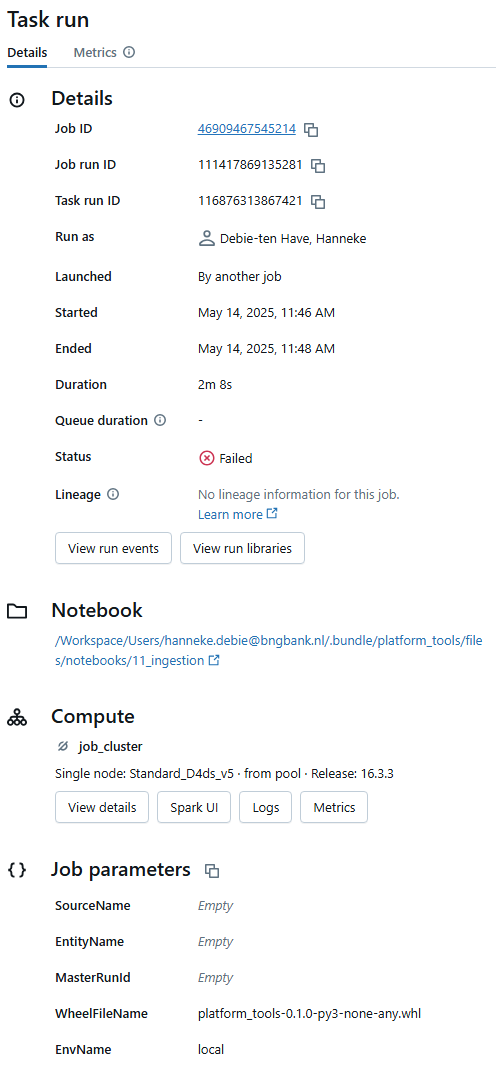Click the Lineage info icon
The height and width of the screenshot is (1074, 496).
pos(114,494)
